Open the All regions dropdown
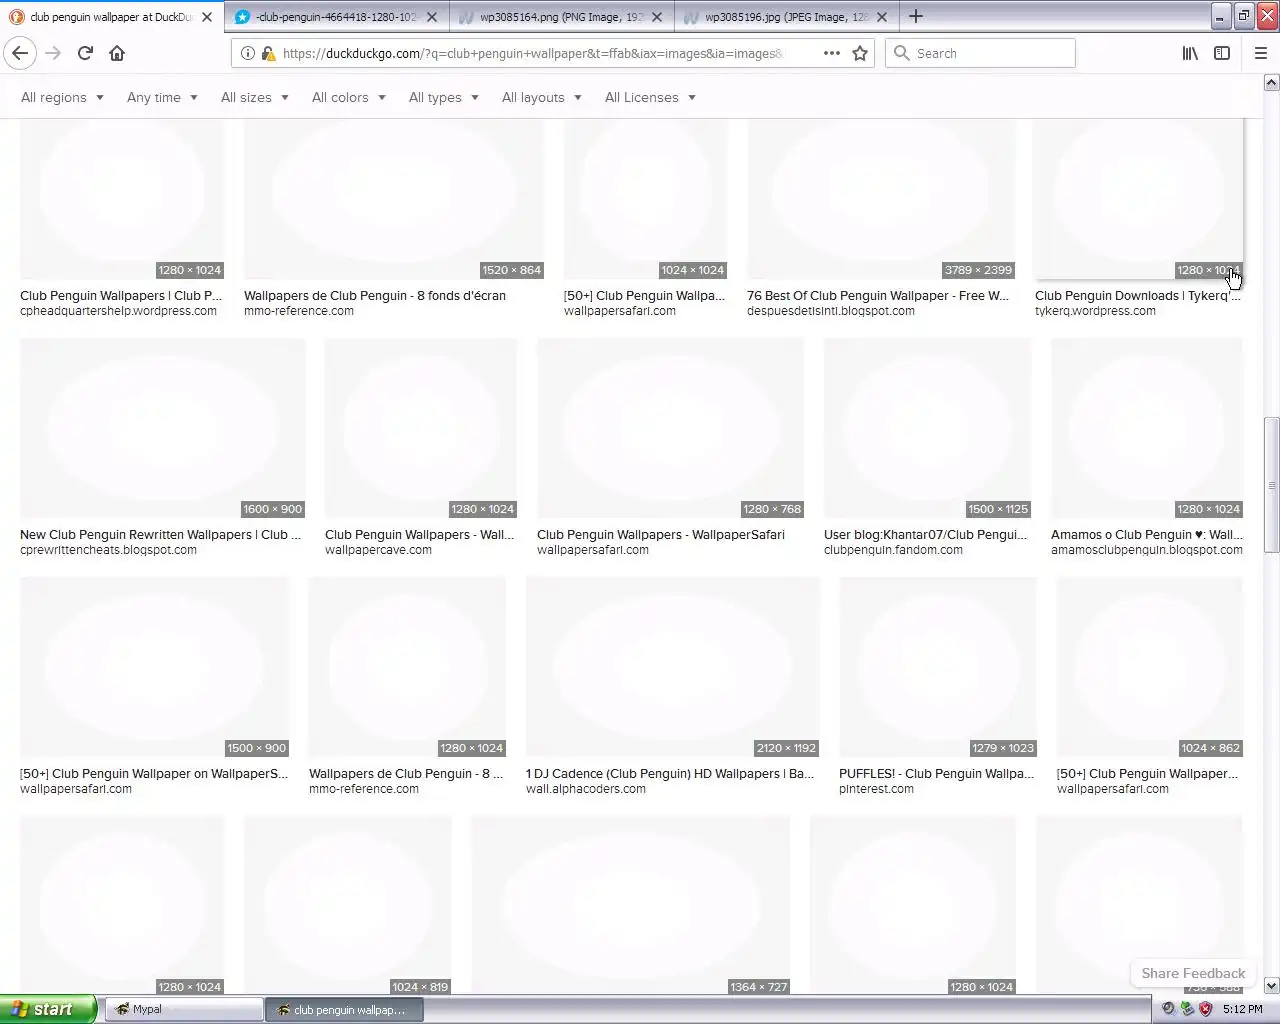Viewport: 1280px width, 1024px height. (62, 97)
